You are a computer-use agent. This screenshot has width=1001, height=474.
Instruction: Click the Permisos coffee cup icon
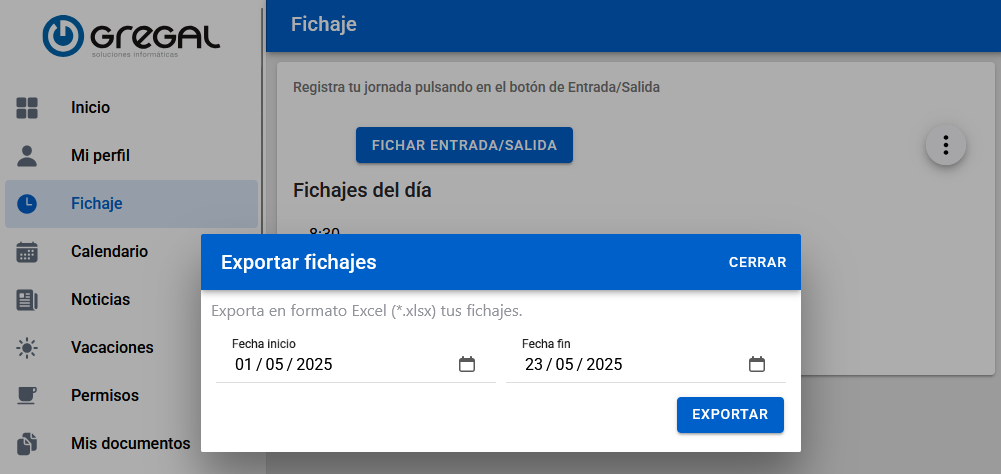pyautogui.click(x=27, y=396)
